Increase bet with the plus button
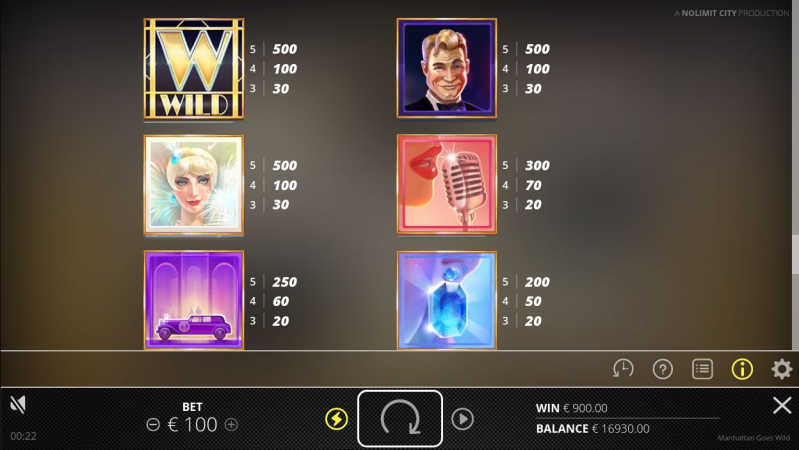Screen dimensions: 799x450 click(231, 425)
